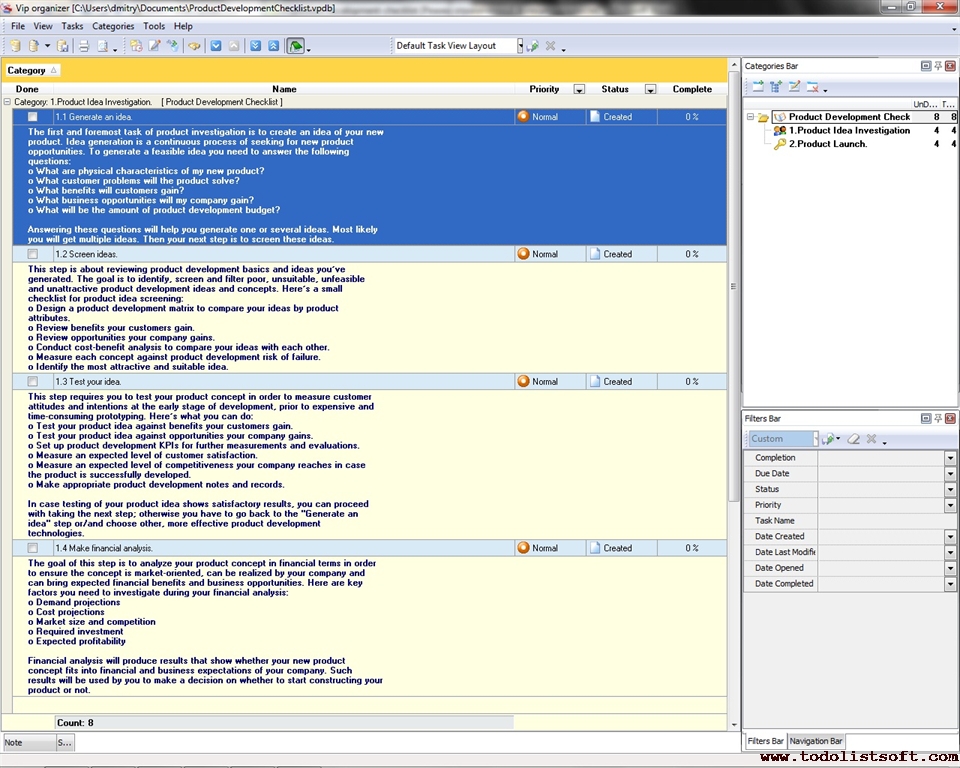Check the Done box for 1.1 Generate an idea
The image size is (960, 768).
(33, 117)
